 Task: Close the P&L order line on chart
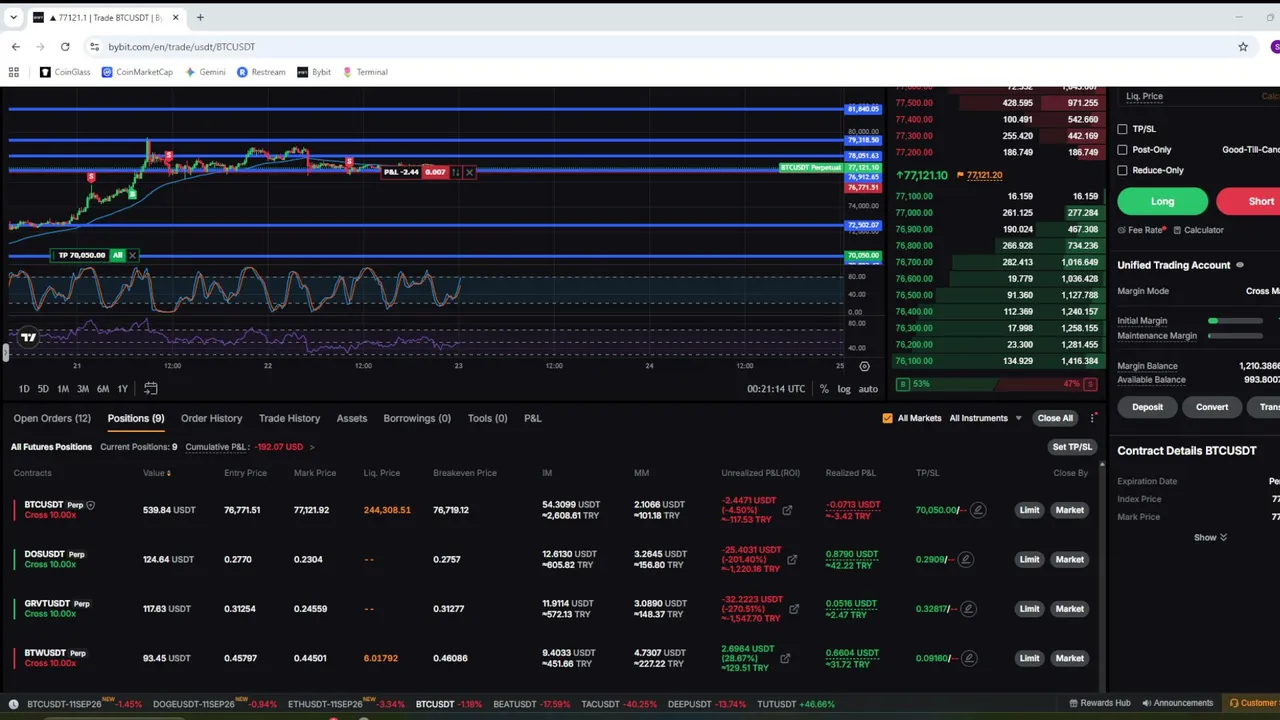[469, 172]
